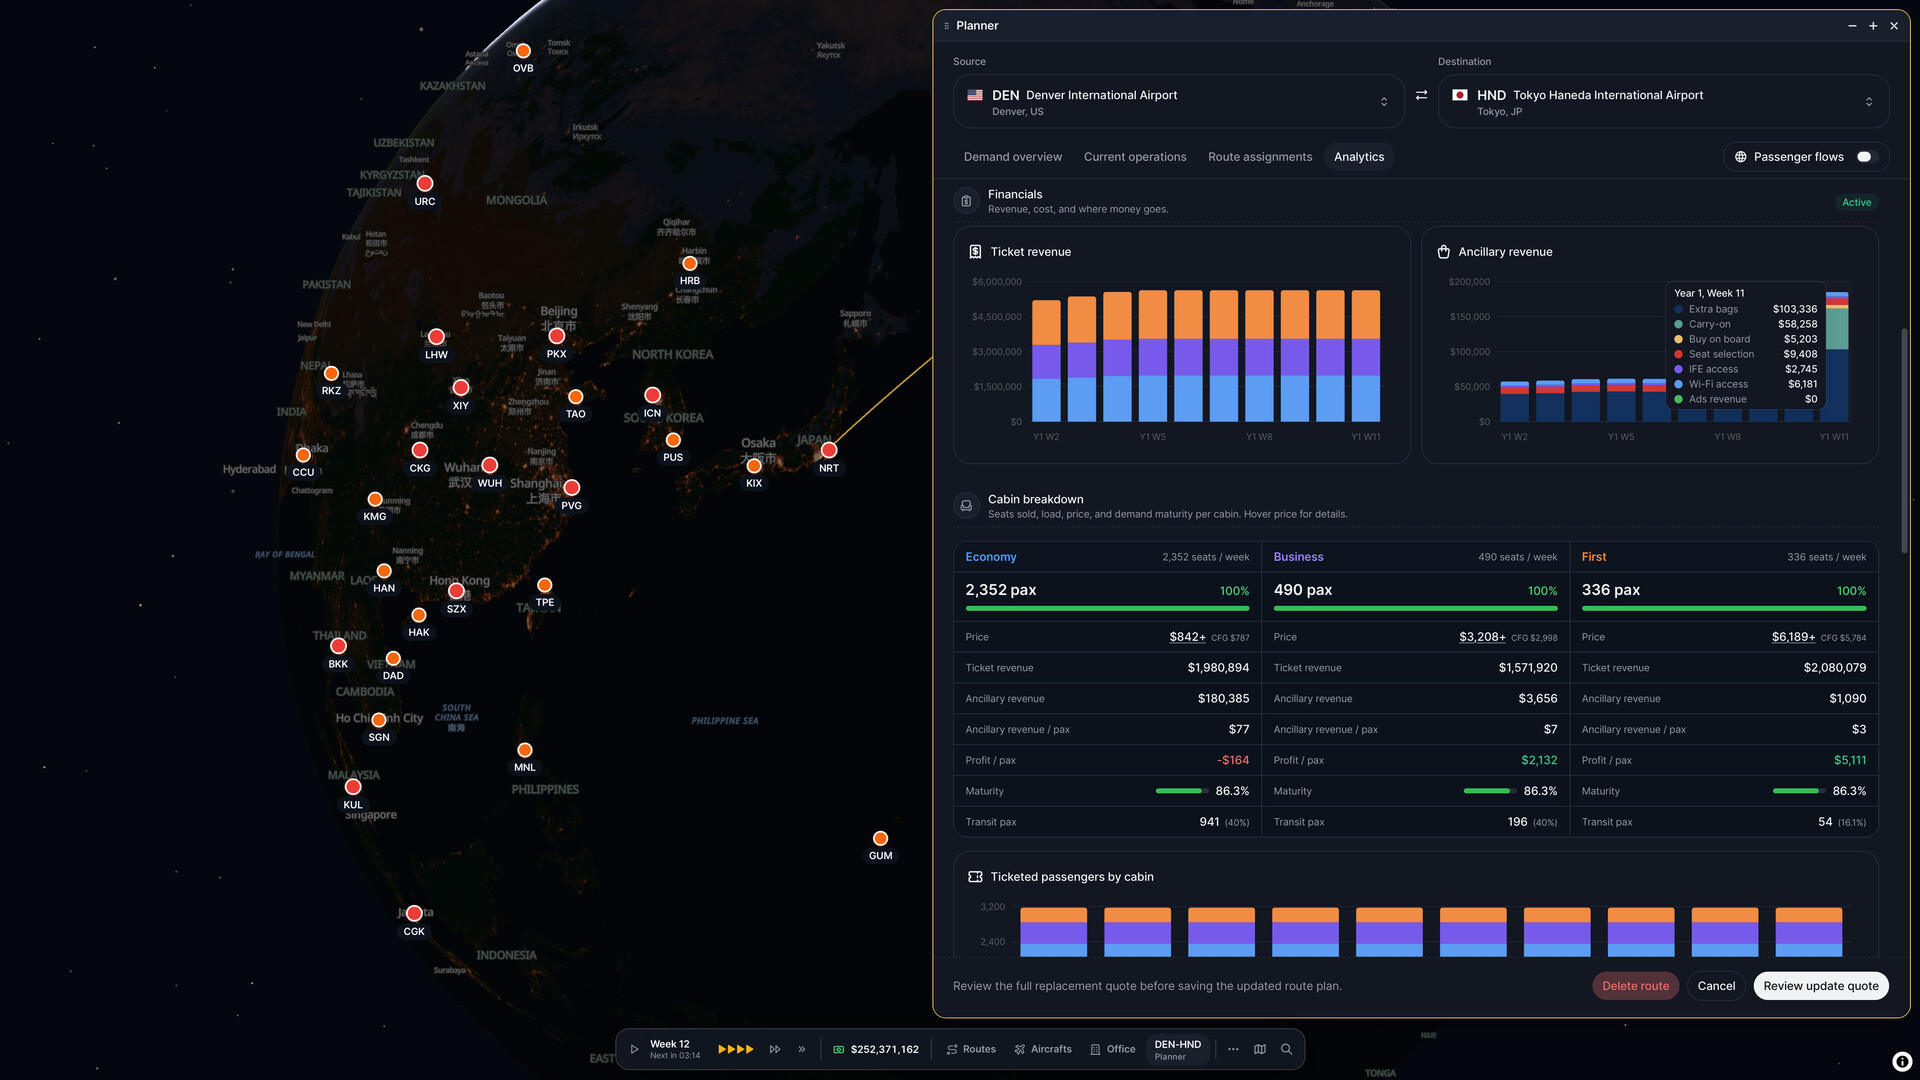Screen dimensions: 1920x1080
Task: Expand the Planner panel with plus button
Action: (x=1873, y=26)
